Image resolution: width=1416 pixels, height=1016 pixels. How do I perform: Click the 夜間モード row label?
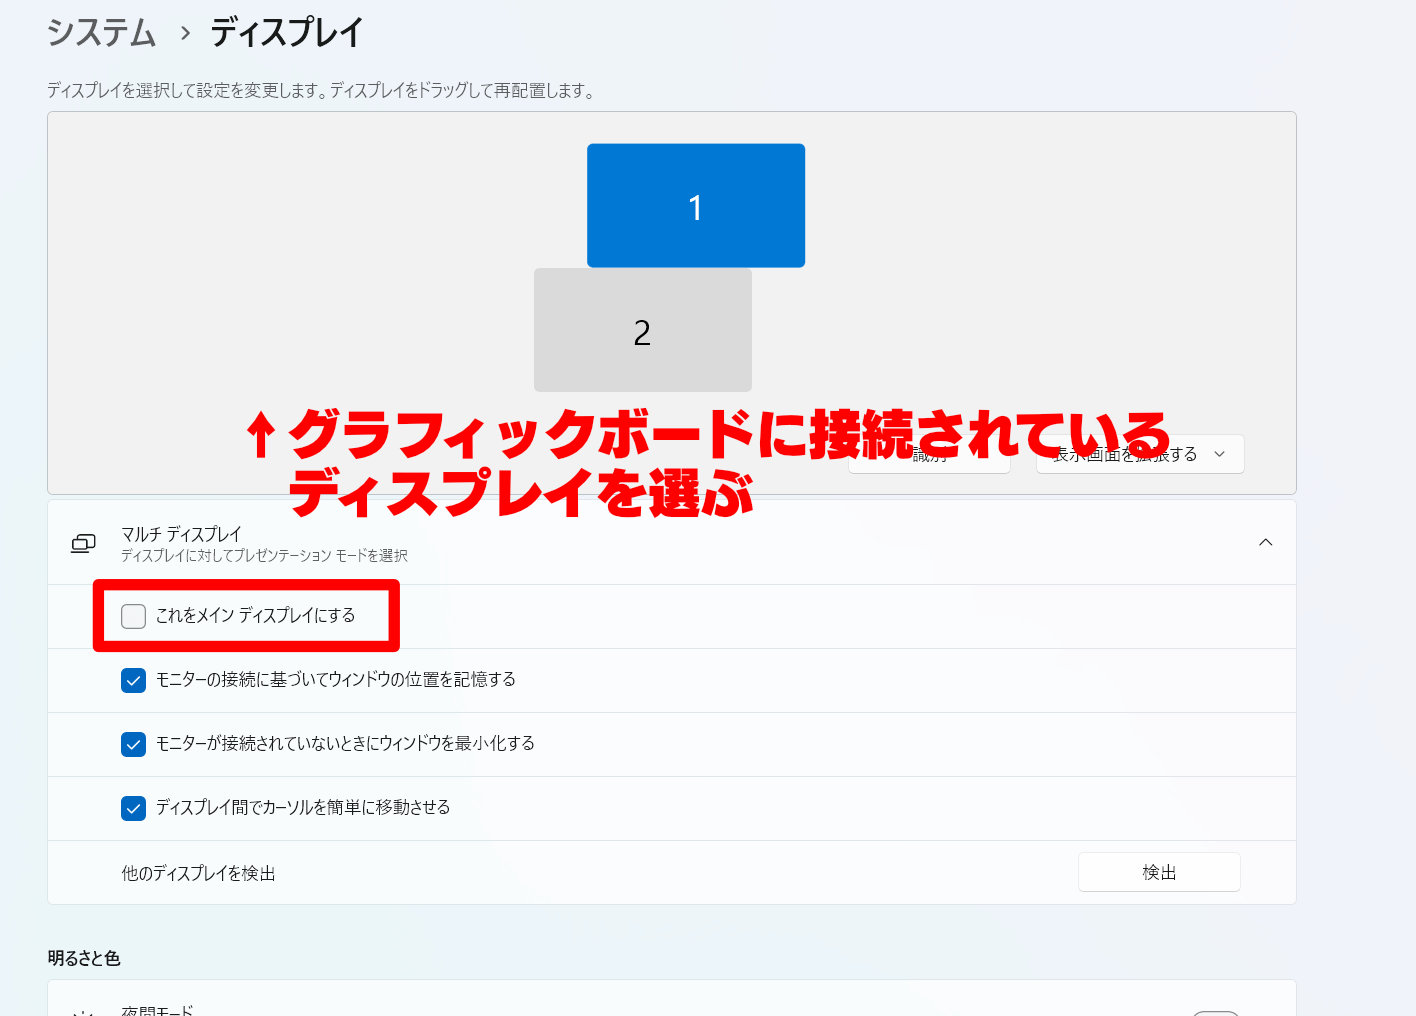pyautogui.click(x=157, y=1011)
